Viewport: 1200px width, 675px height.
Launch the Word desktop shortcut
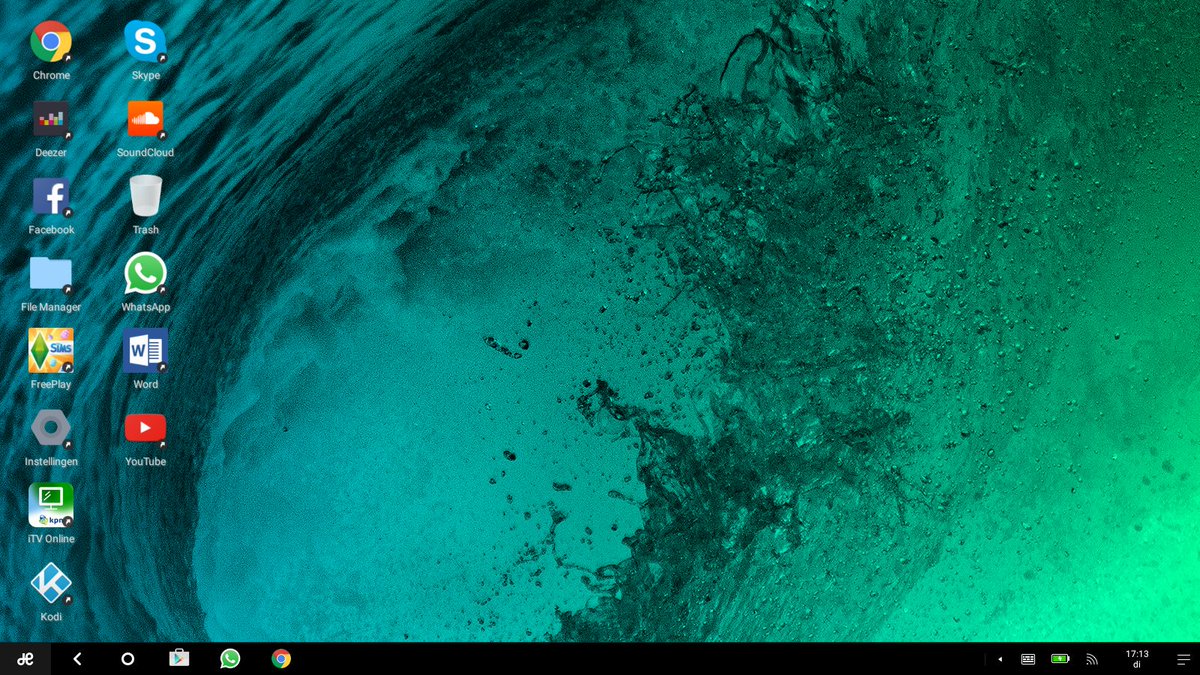point(145,350)
